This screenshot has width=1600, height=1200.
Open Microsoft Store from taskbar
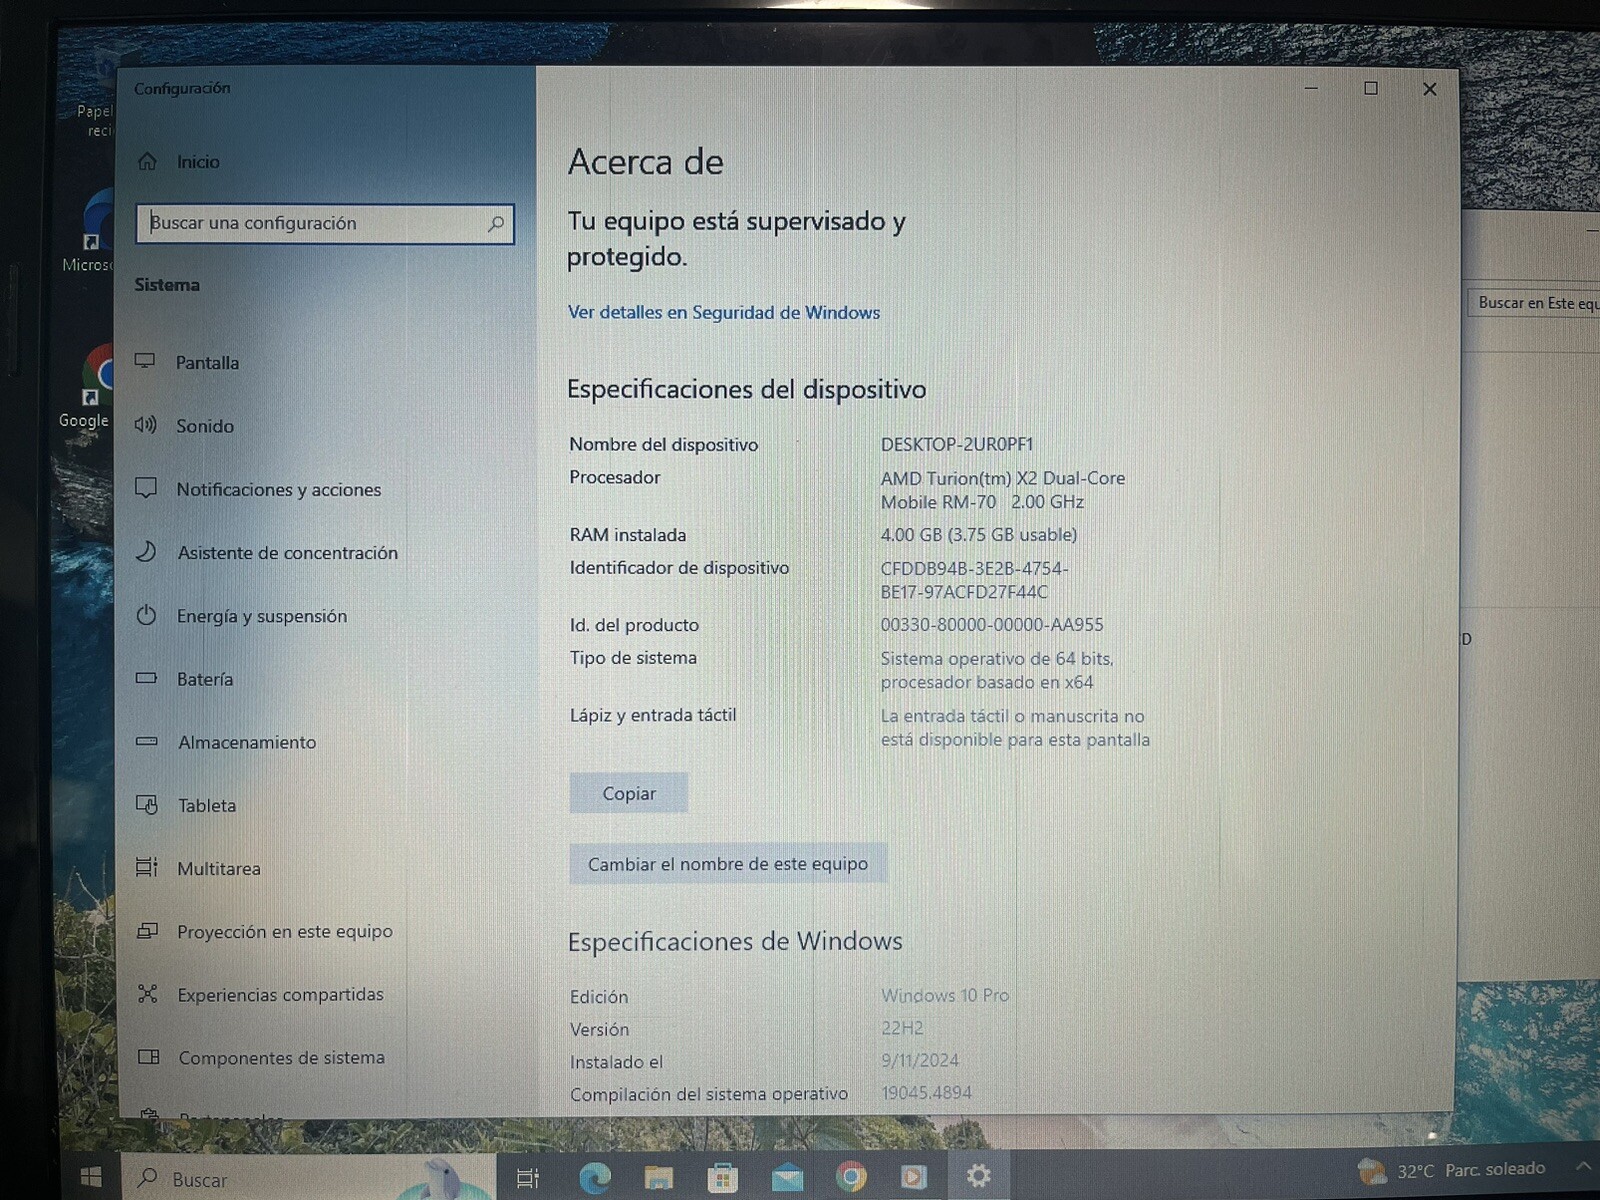(722, 1178)
